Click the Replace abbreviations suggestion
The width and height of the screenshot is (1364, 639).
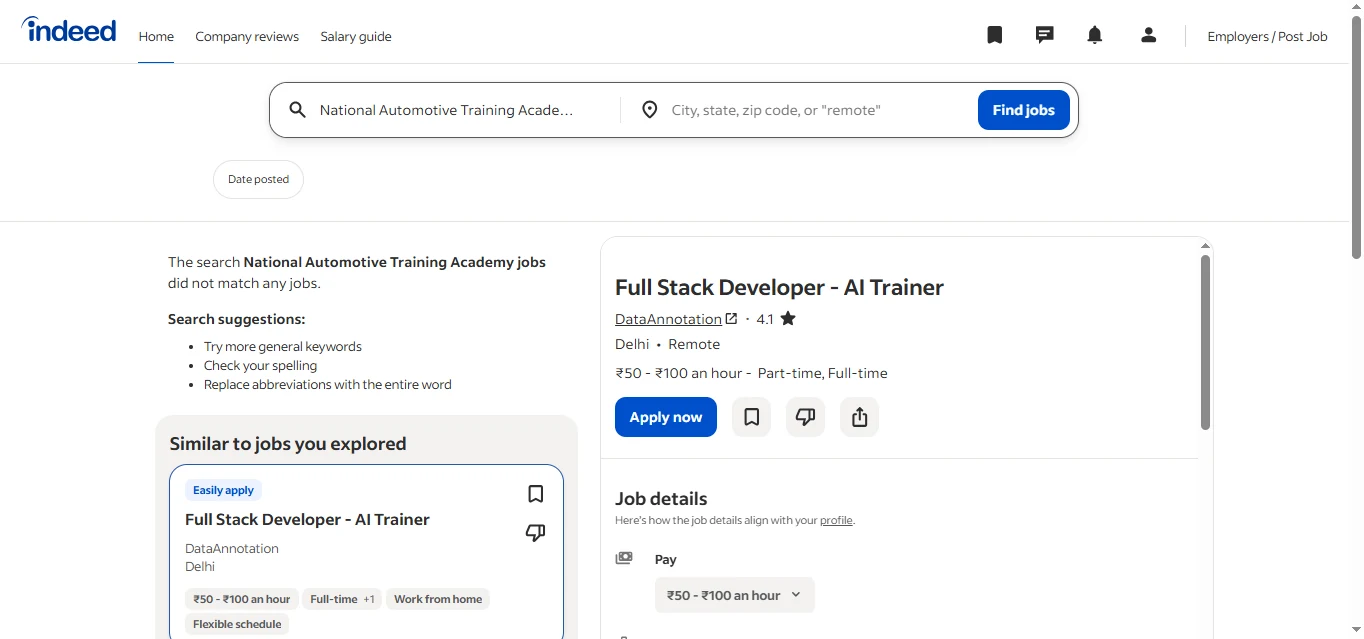point(328,384)
